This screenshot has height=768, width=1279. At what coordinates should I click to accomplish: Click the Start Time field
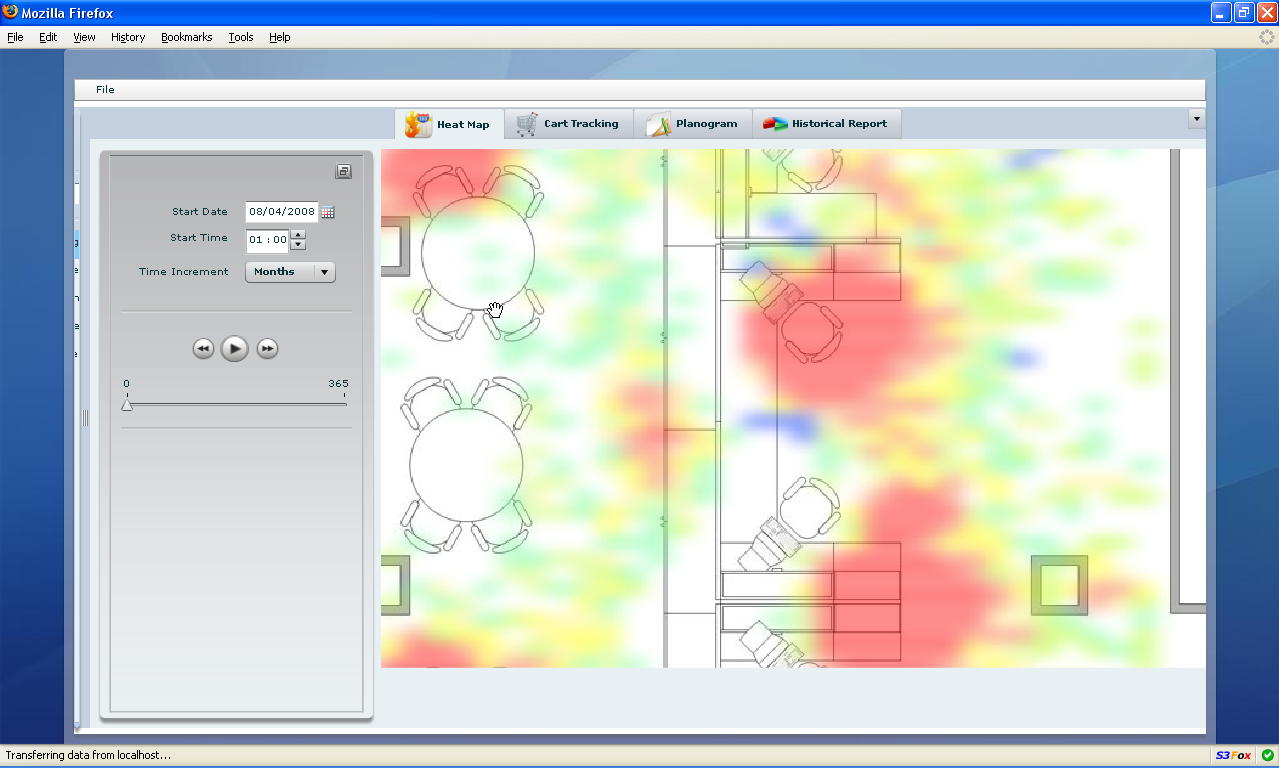(x=267, y=240)
